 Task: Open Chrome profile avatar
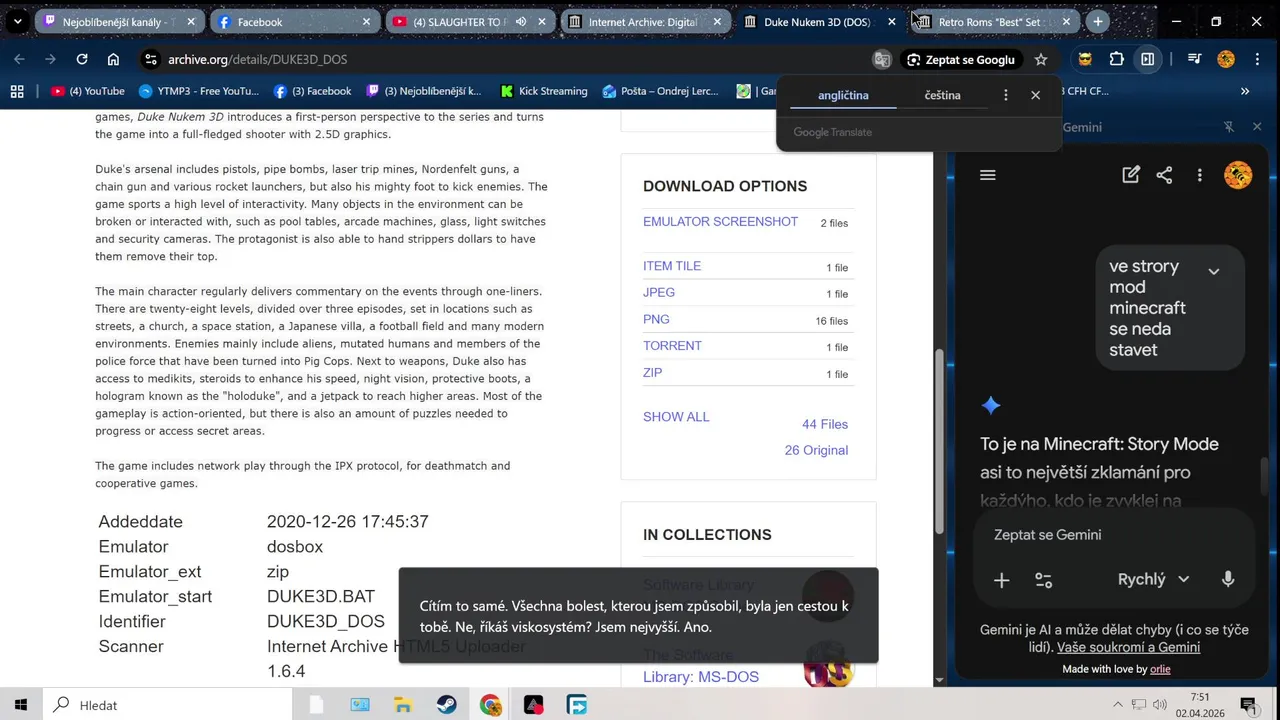[1226, 60]
